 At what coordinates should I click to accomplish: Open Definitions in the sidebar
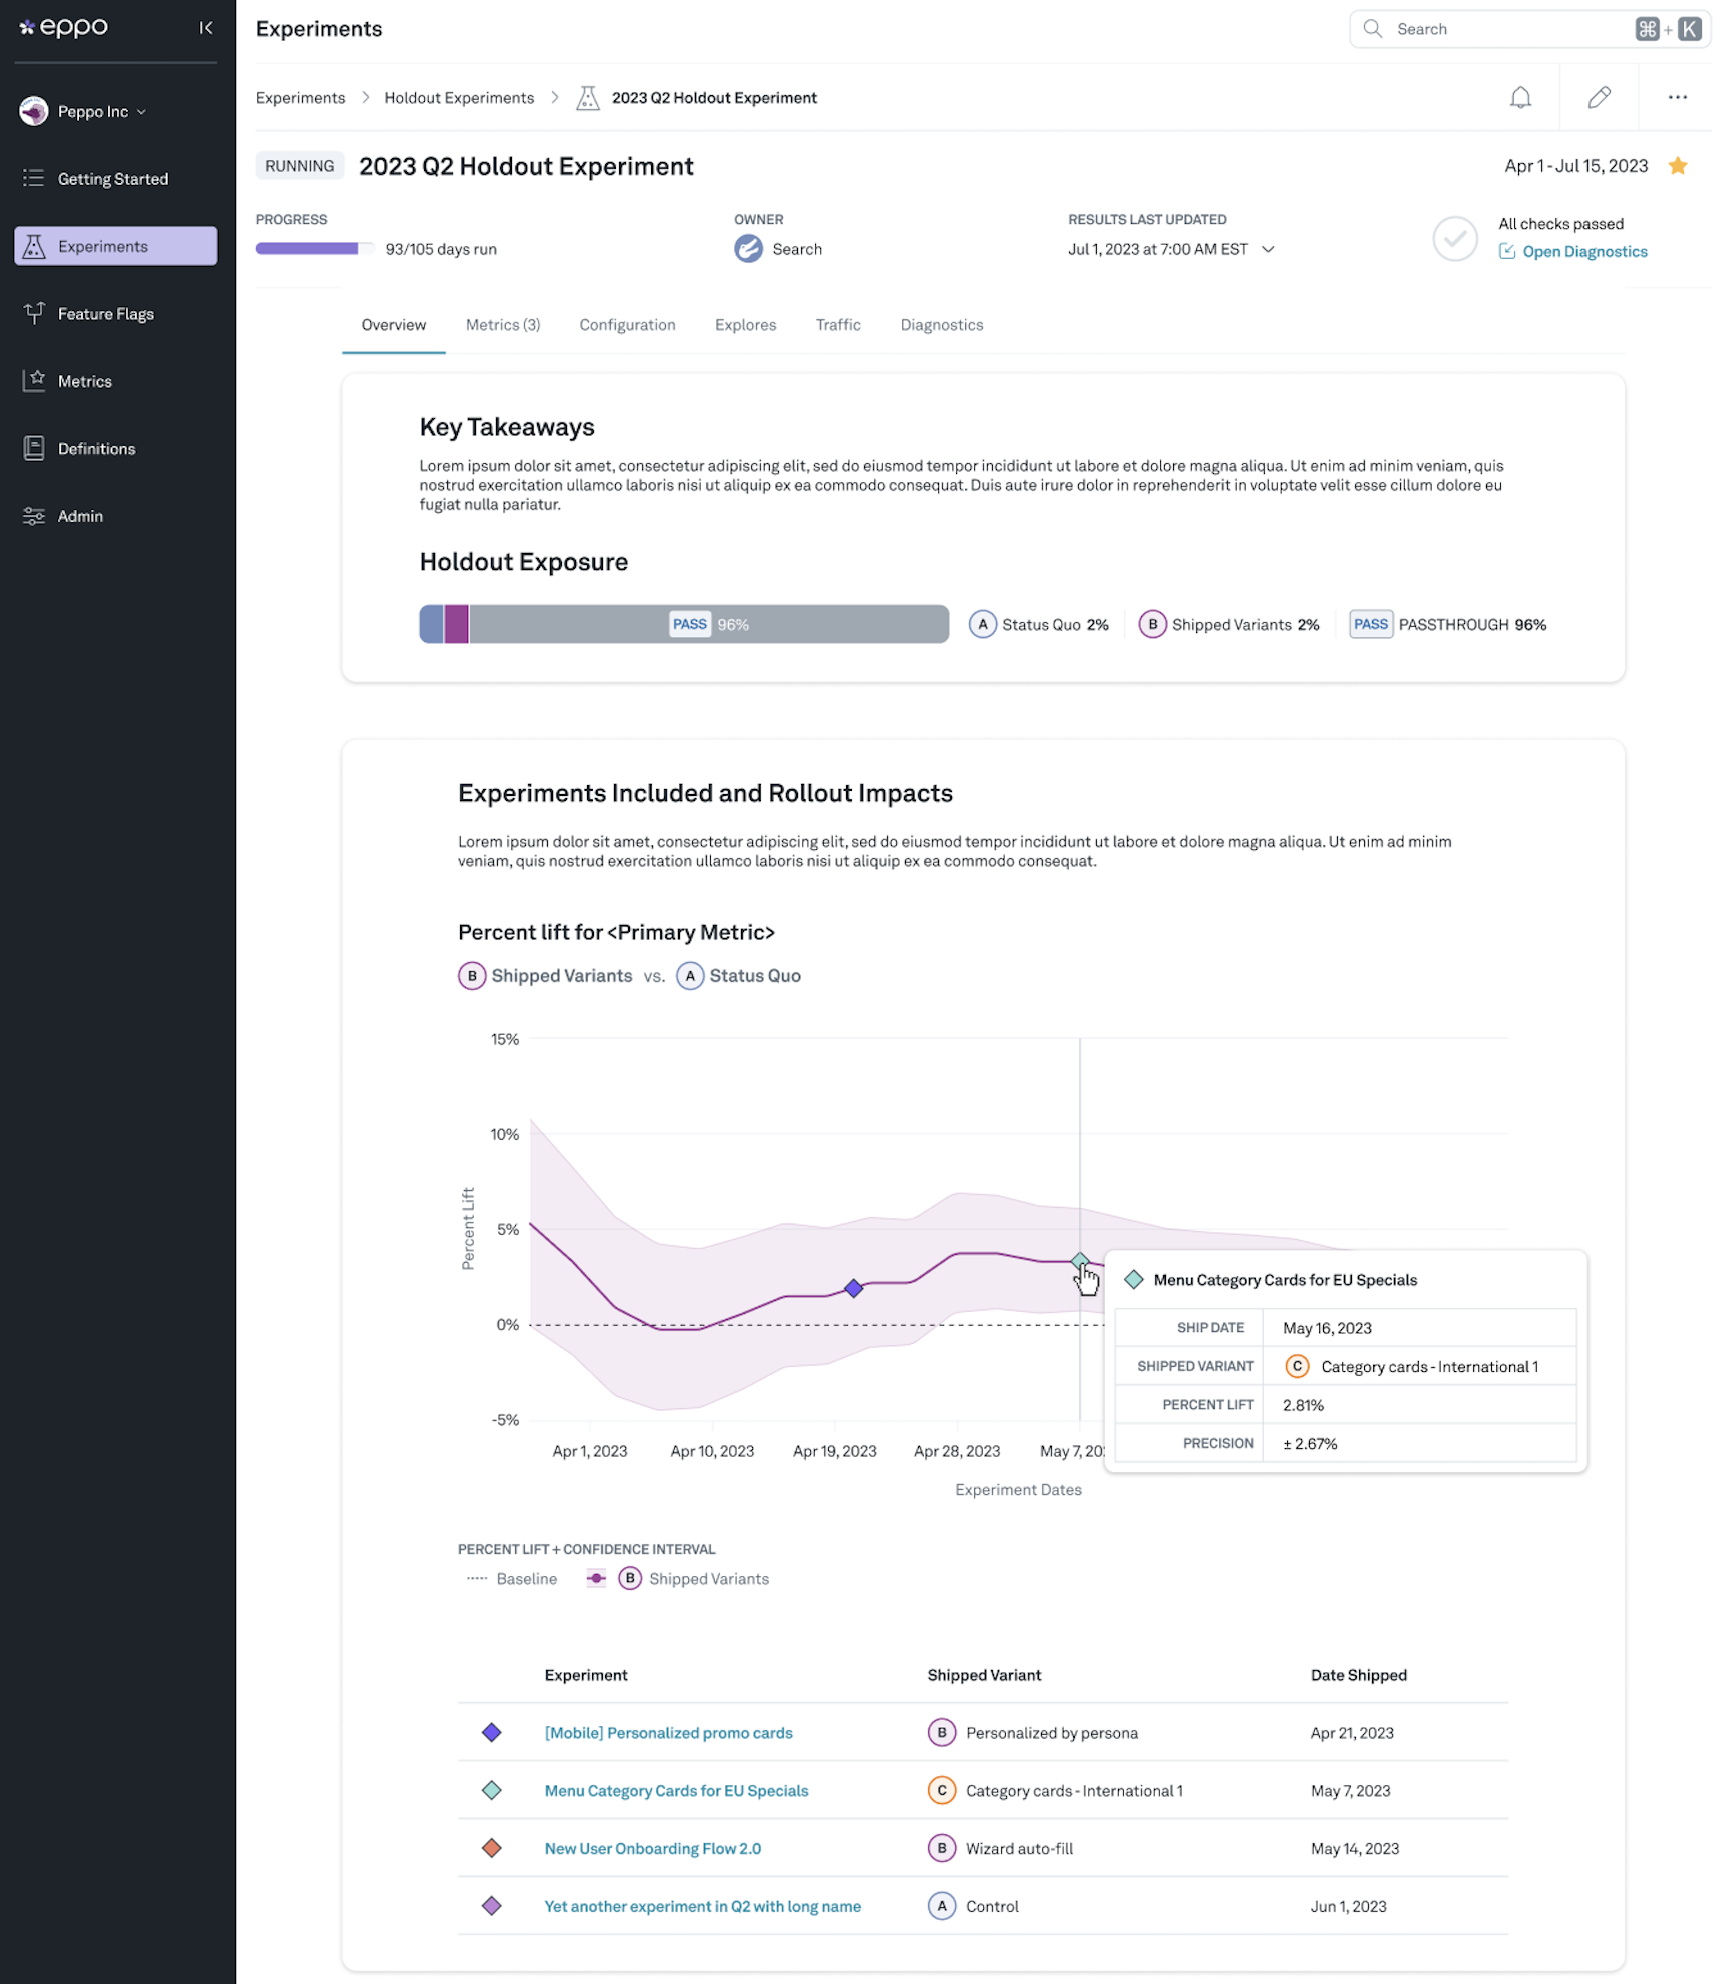tap(95, 448)
